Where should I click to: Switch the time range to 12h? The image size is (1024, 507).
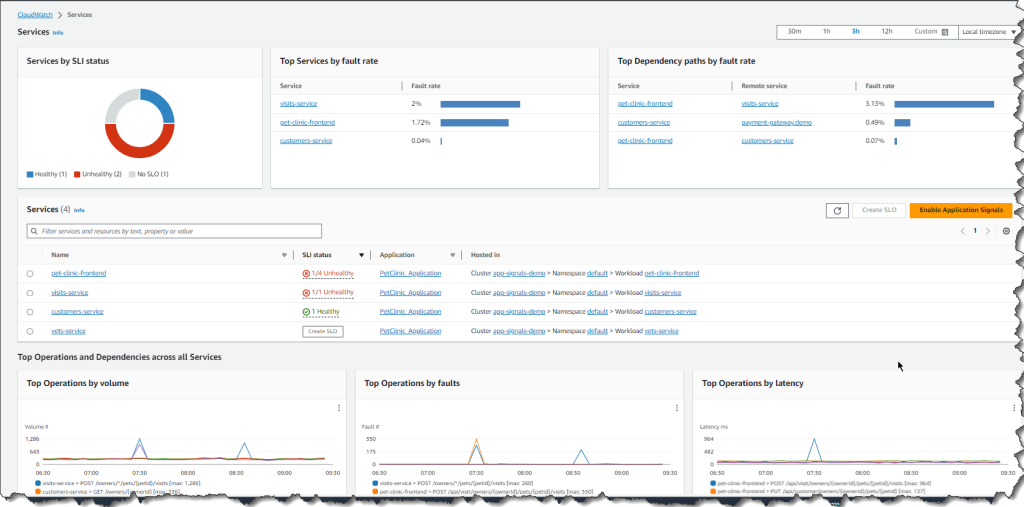pos(887,31)
